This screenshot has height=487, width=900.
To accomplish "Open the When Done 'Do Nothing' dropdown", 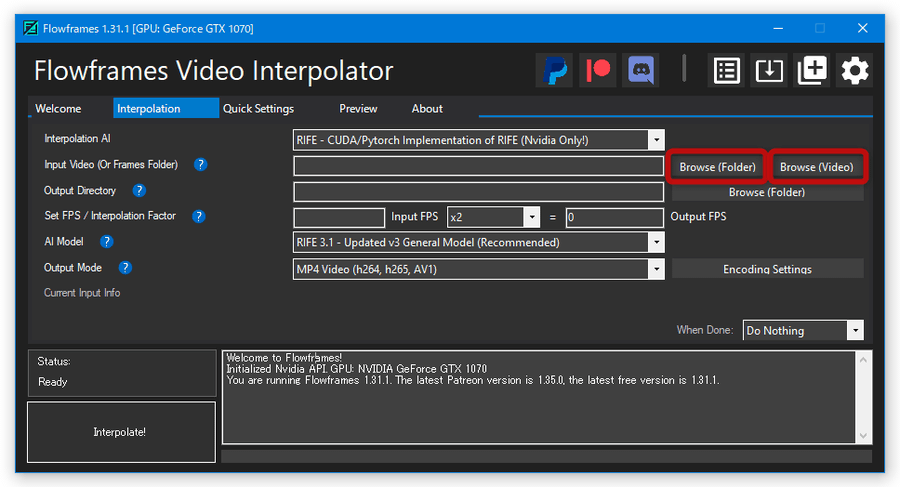I will click(x=855, y=330).
